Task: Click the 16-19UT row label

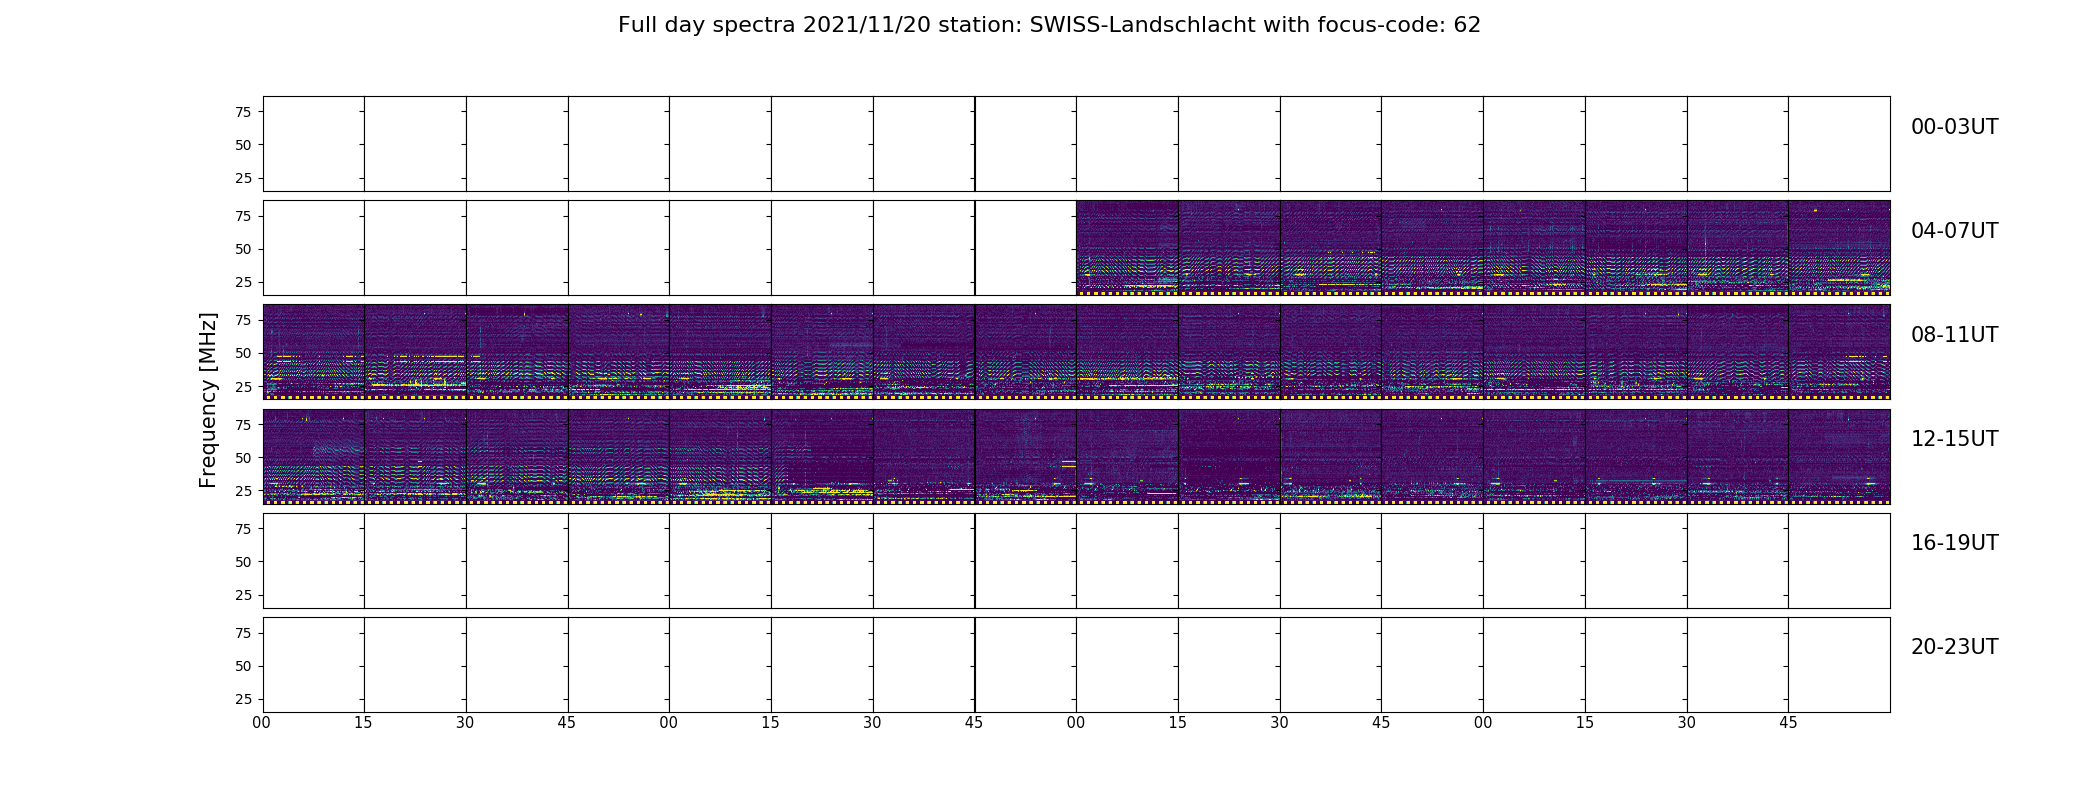Action: (x=1954, y=543)
